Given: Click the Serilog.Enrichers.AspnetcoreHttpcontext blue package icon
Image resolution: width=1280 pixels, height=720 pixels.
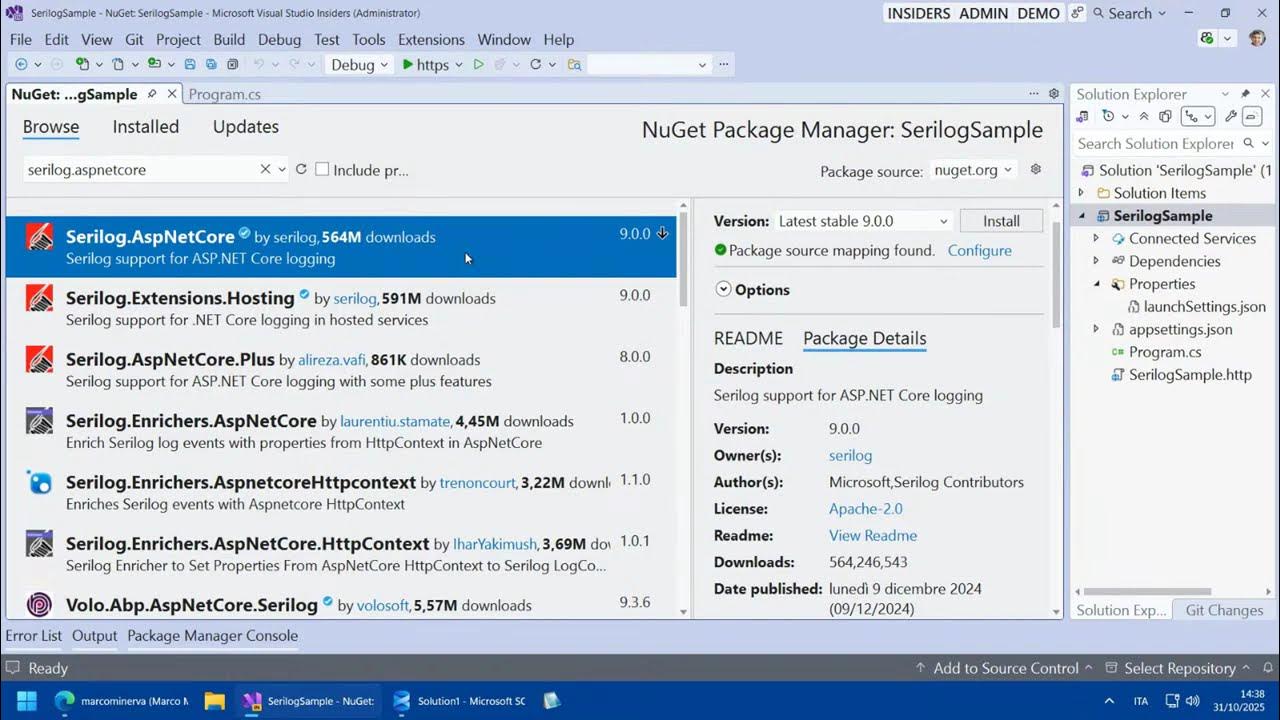Looking at the screenshot, I should click(x=39, y=482).
